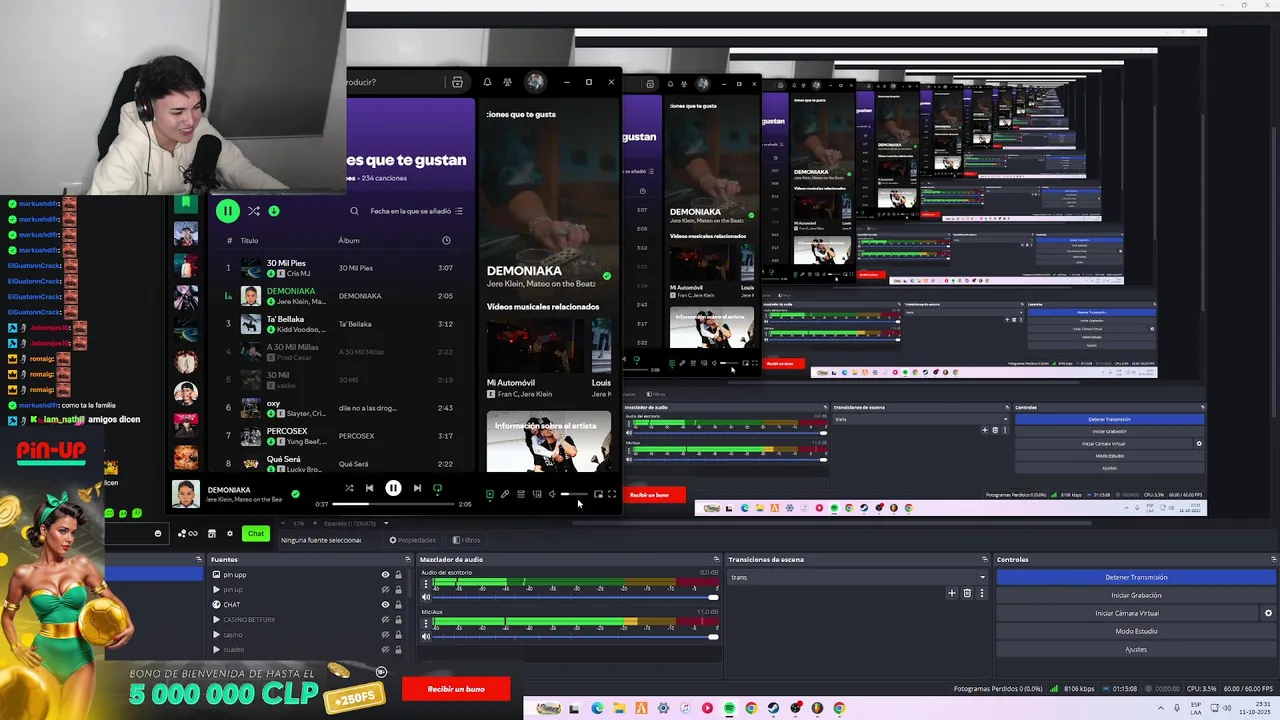Viewport: 1280px width, 720px height.
Task: Toggle shuffle in Spotify player bar
Action: (349, 488)
